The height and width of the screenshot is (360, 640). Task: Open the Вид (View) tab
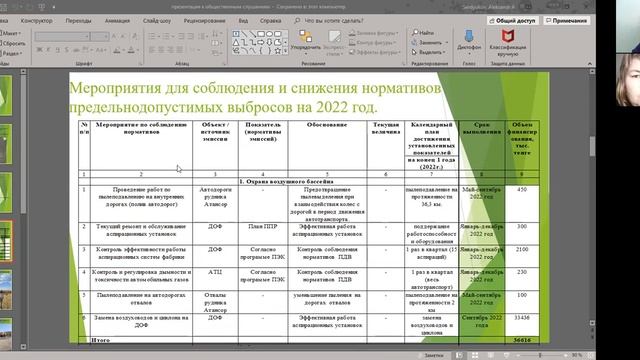(243, 20)
